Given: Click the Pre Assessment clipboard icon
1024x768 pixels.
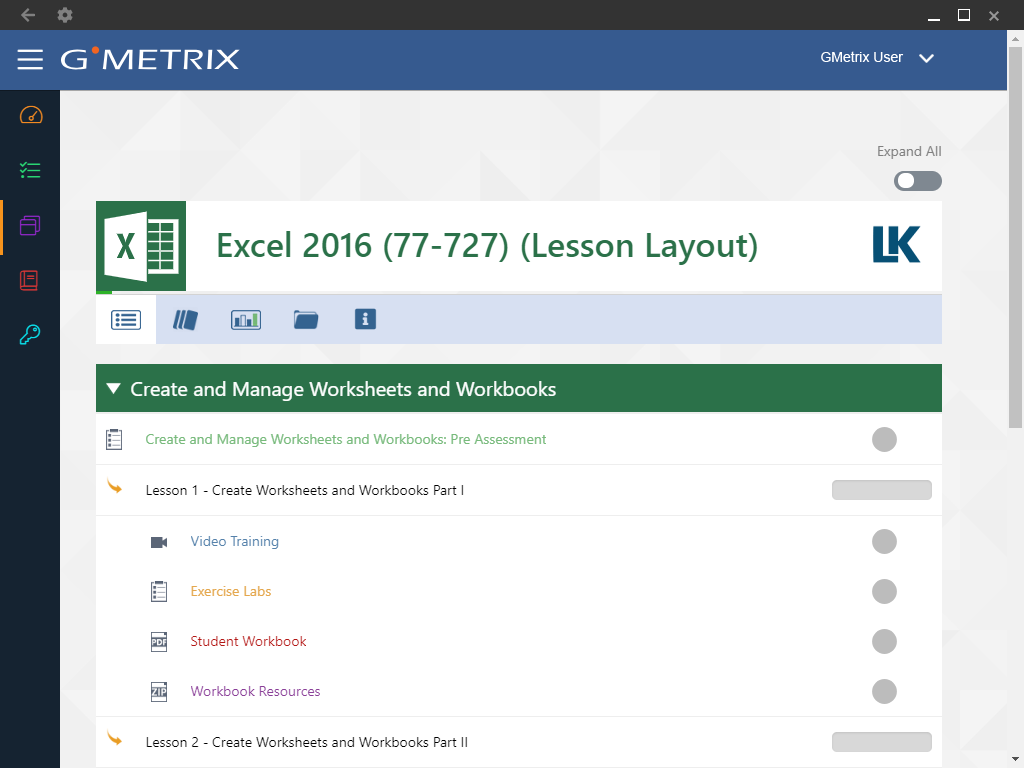Looking at the screenshot, I should point(114,440).
